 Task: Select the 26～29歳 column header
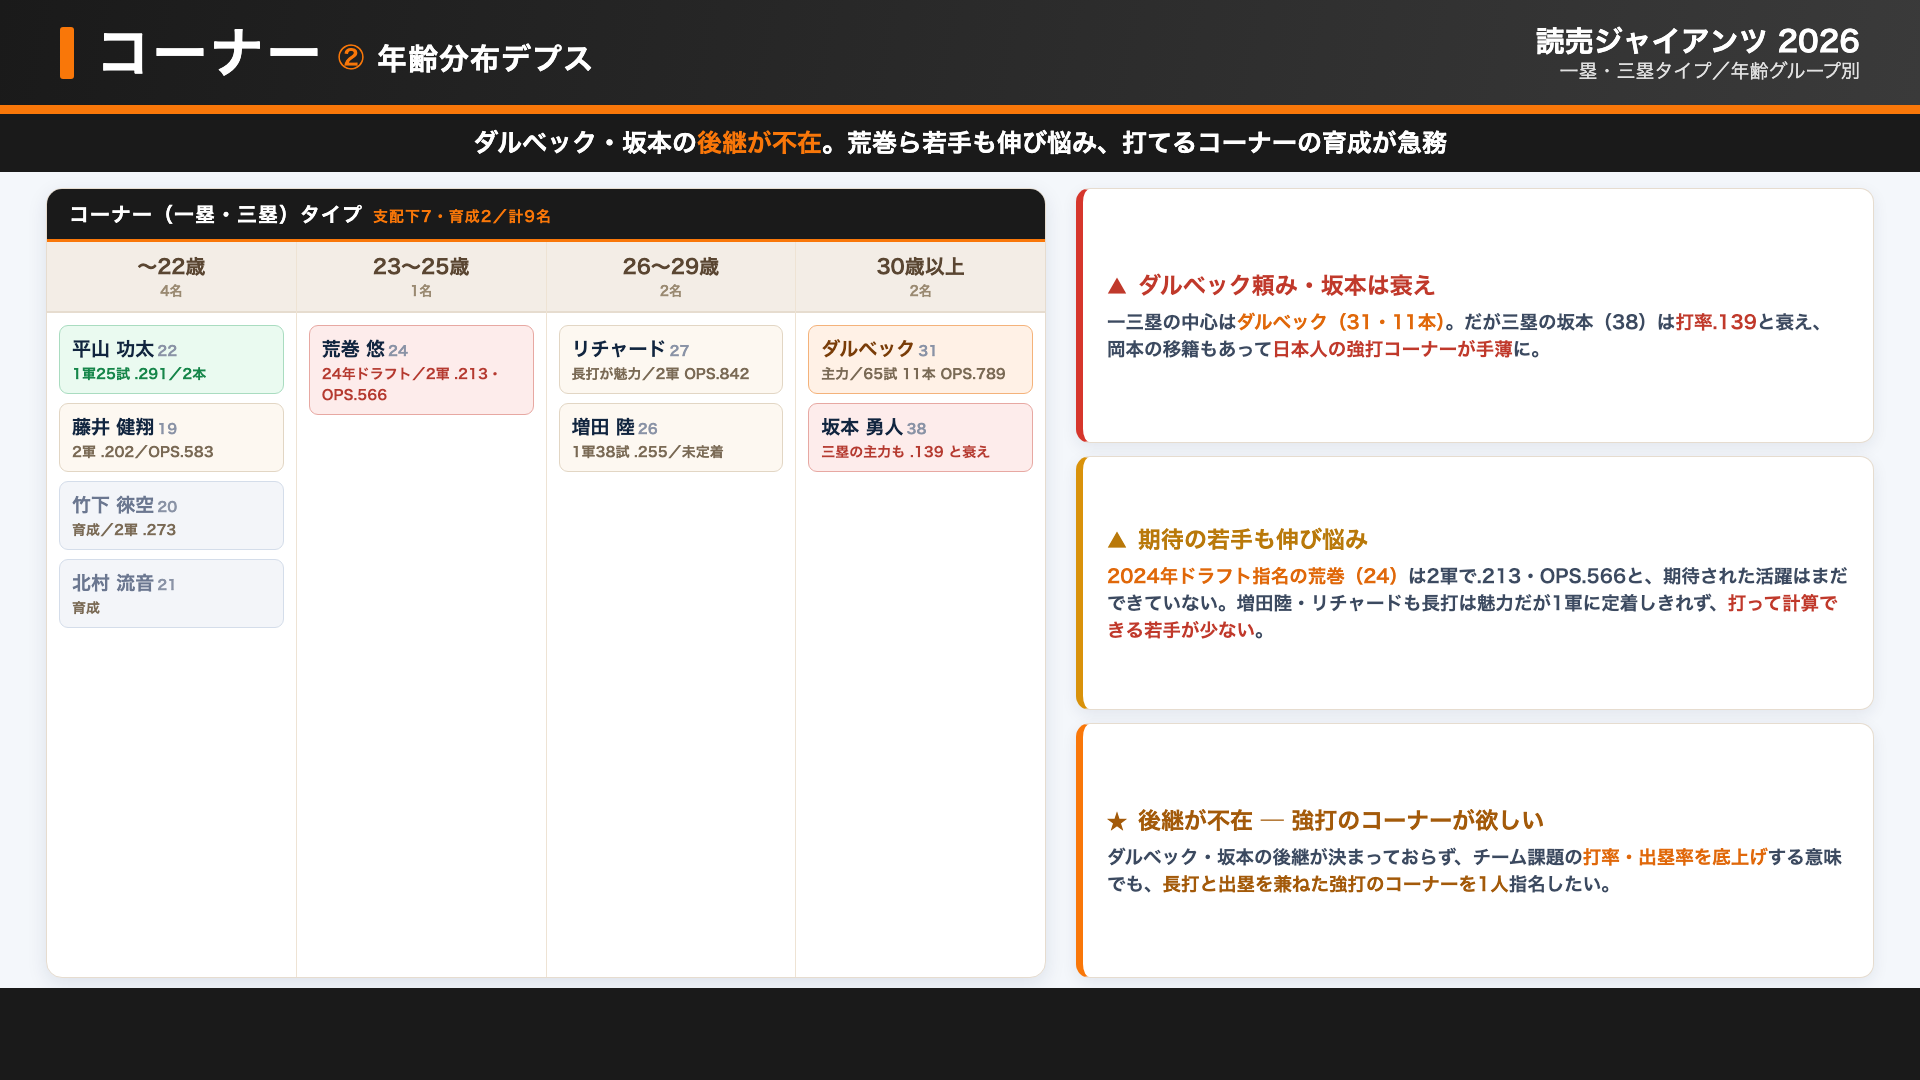click(671, 276)
